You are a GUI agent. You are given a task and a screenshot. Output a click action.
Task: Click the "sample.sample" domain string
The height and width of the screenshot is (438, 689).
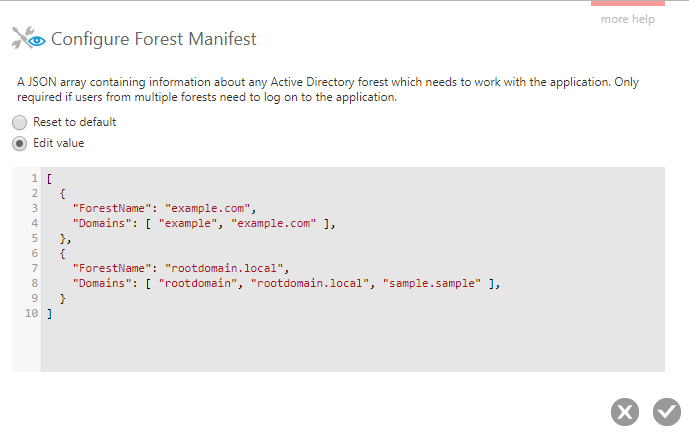click(x=432, y=283)
